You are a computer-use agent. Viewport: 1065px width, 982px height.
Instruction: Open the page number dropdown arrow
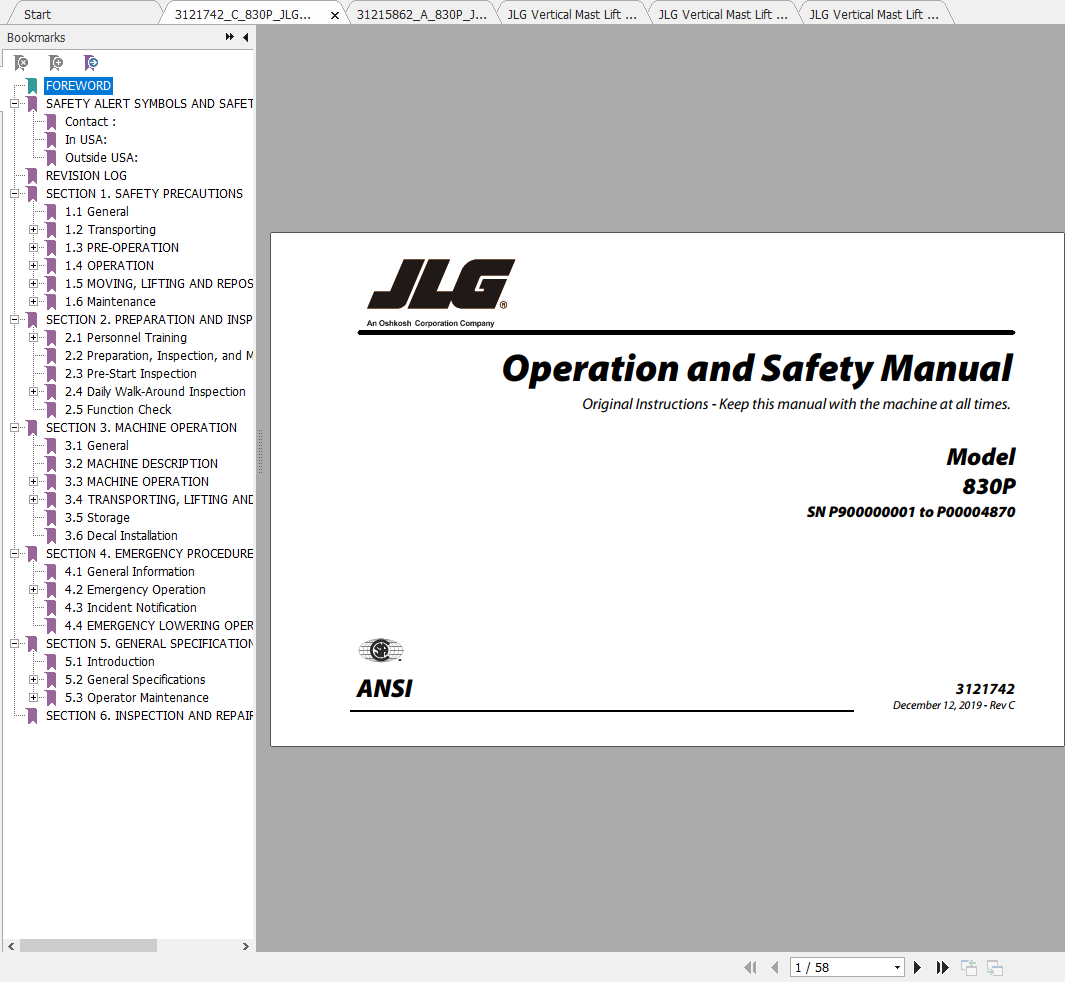pyautogui.click(x=897, y=968)
